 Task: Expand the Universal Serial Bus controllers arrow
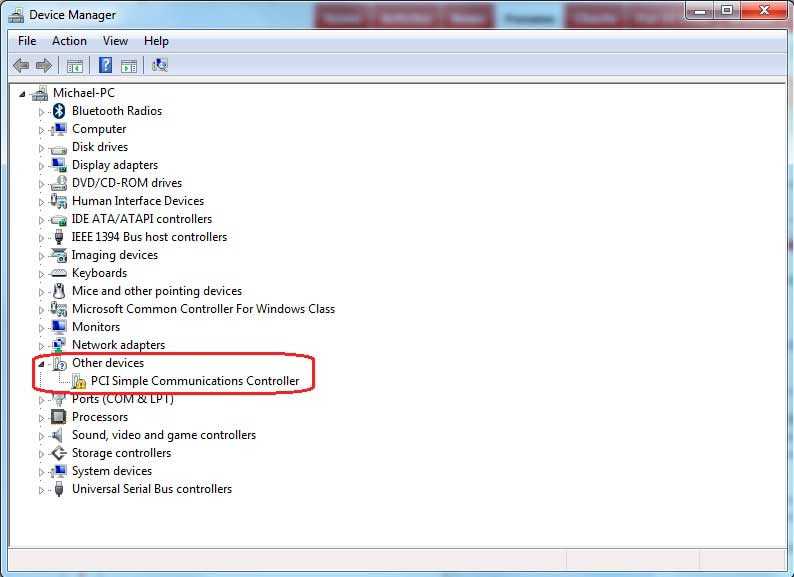[x=41, y=490]
